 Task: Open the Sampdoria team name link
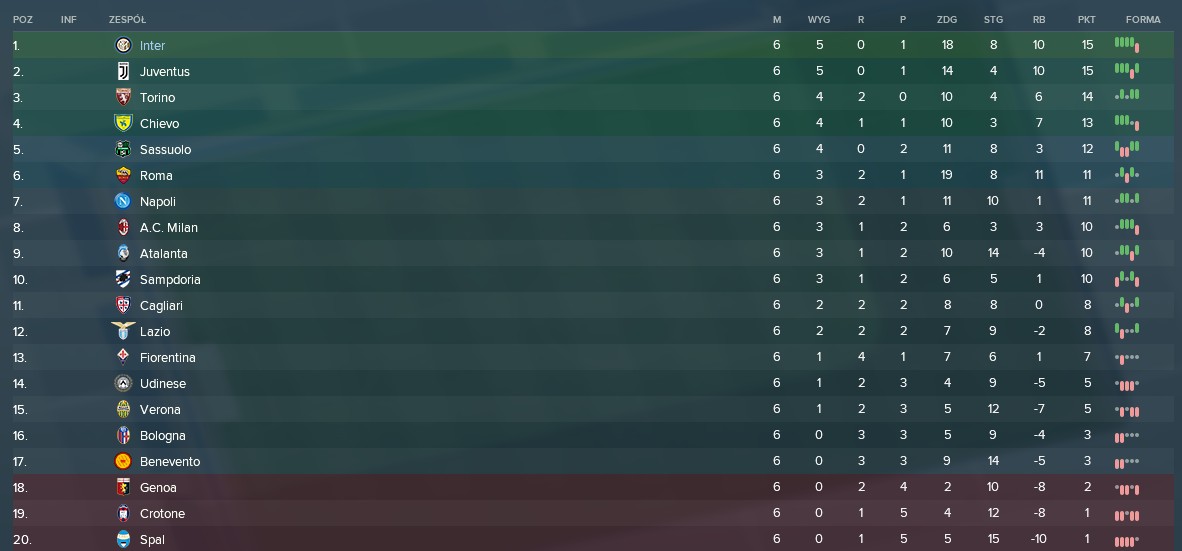click(170, 280)
